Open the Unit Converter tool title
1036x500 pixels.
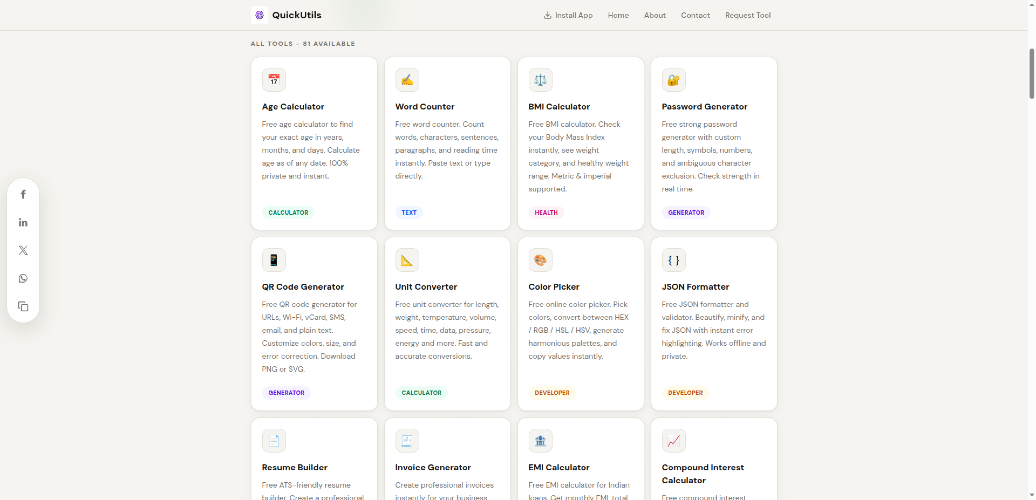coord(426,287)
